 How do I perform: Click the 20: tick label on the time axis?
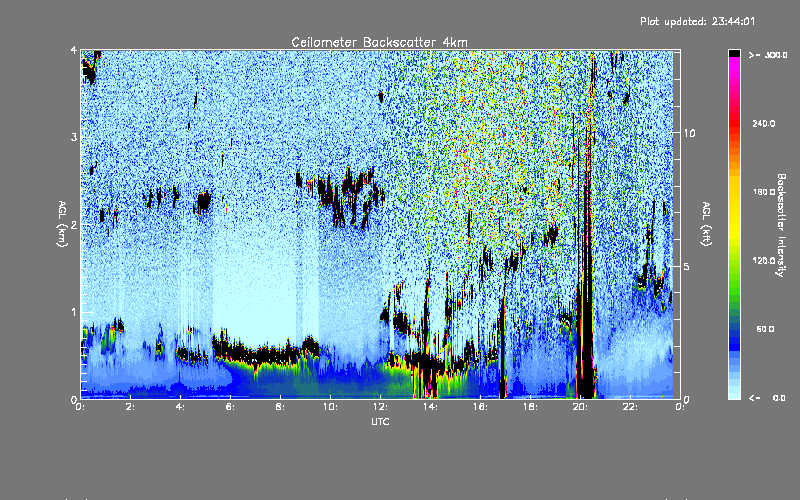point(580,407)
